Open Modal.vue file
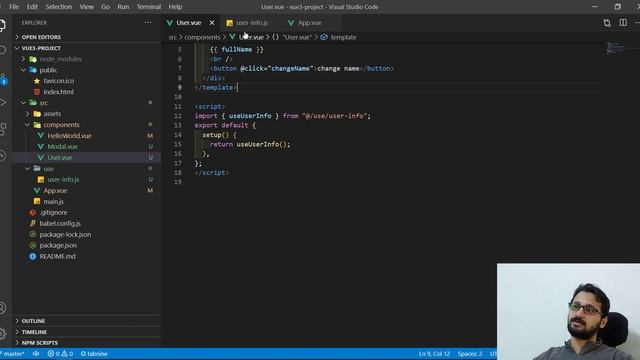 point(62,147)
